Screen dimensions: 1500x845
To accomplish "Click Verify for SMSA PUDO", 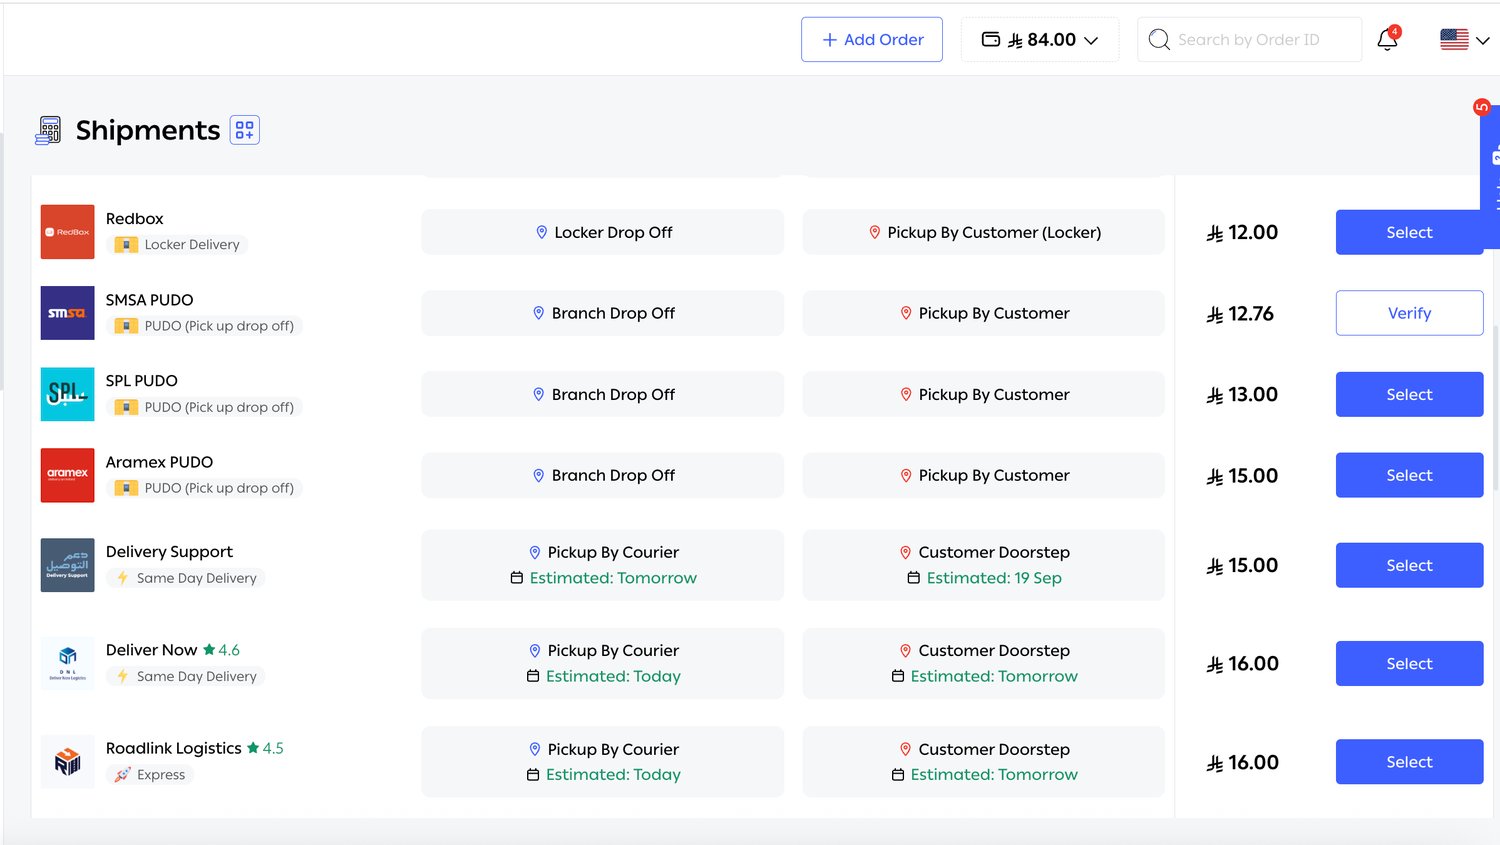I will [1409, 313].
